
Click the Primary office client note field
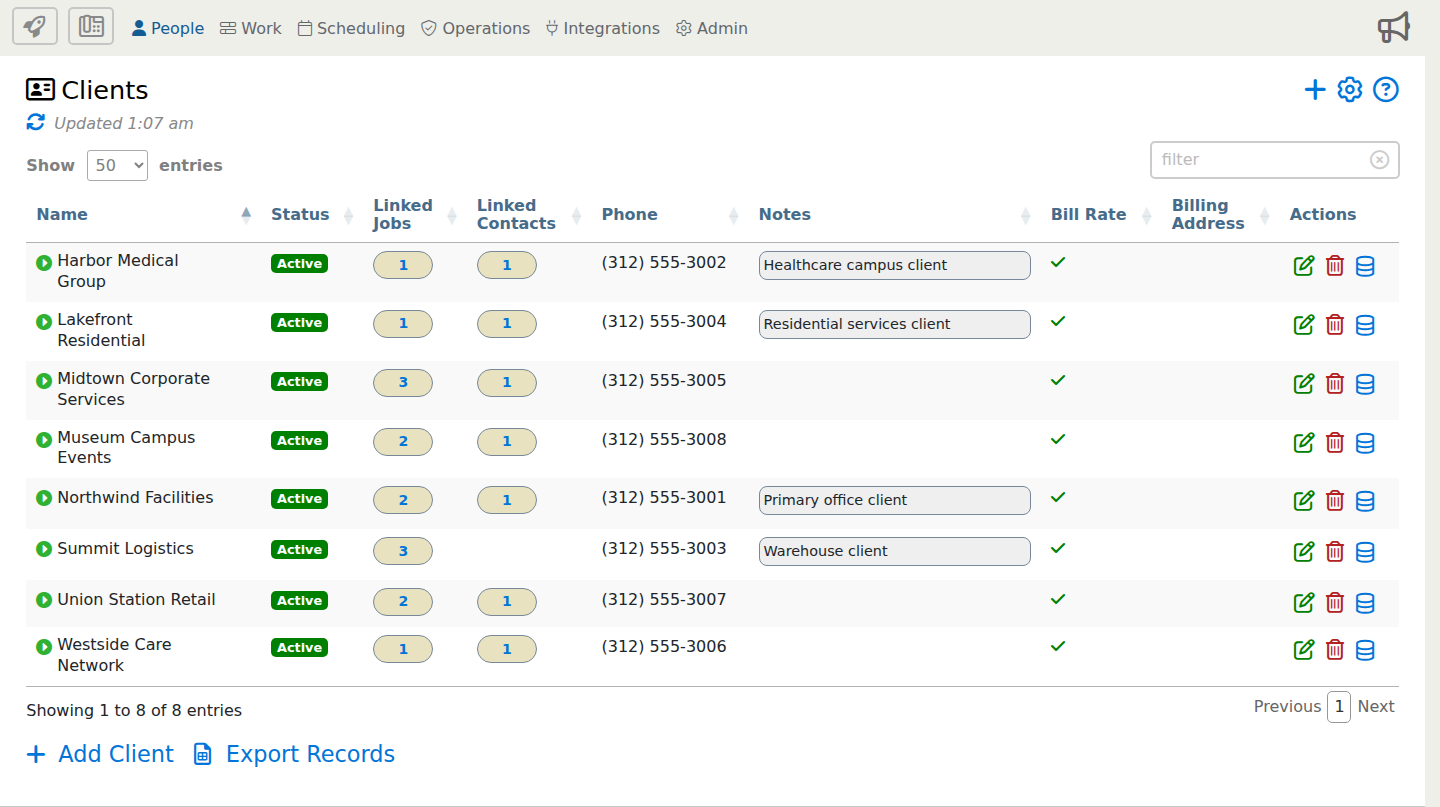tap(894, 500)
